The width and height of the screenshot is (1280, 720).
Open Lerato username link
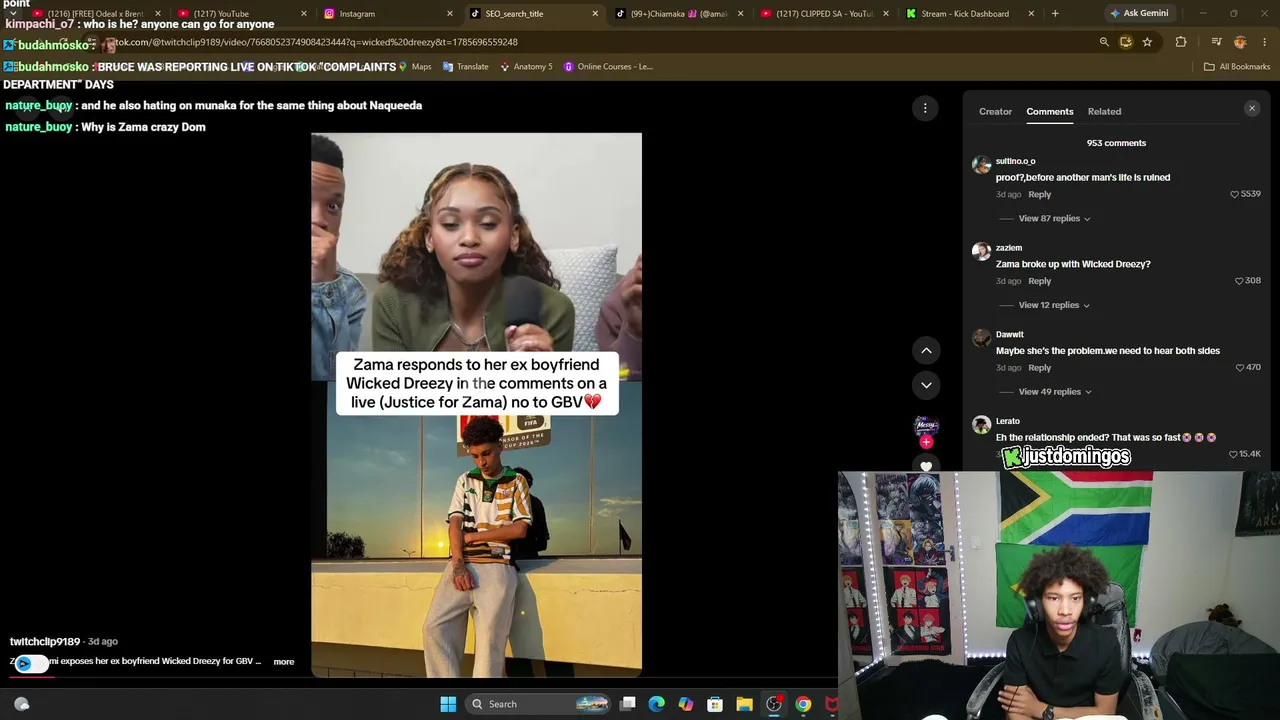1007,421
